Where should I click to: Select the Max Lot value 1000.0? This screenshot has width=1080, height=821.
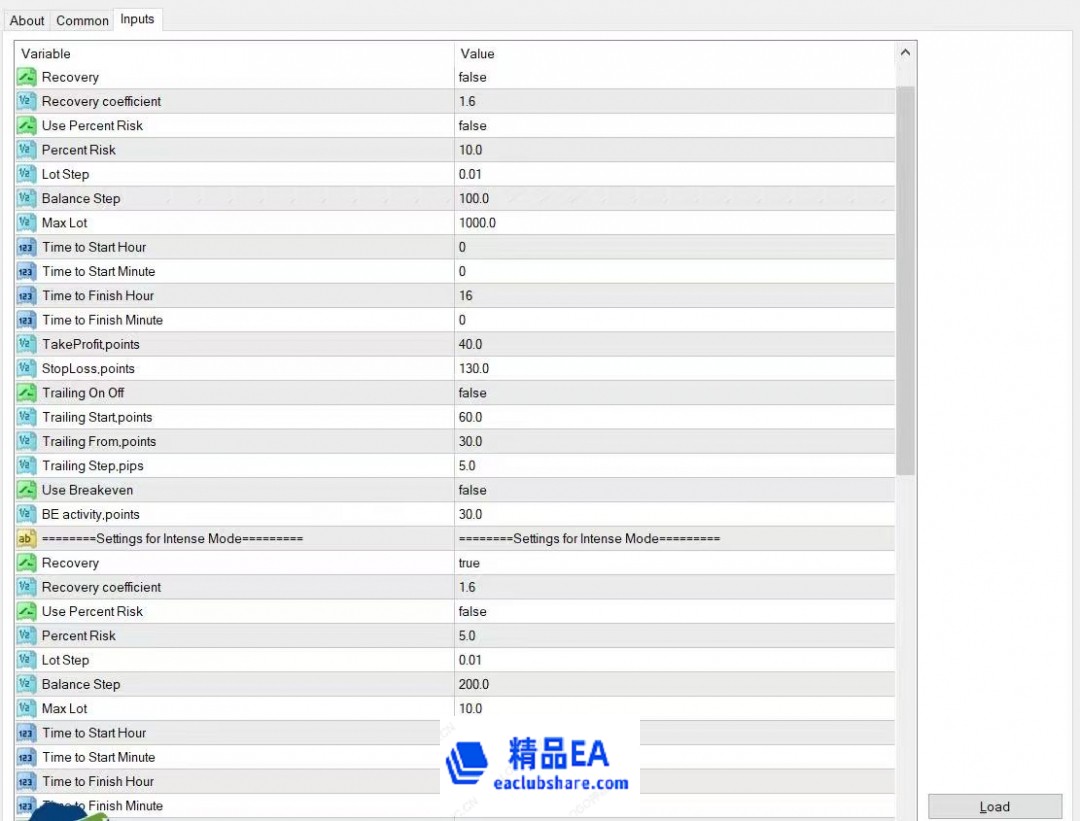pos(478,223)
